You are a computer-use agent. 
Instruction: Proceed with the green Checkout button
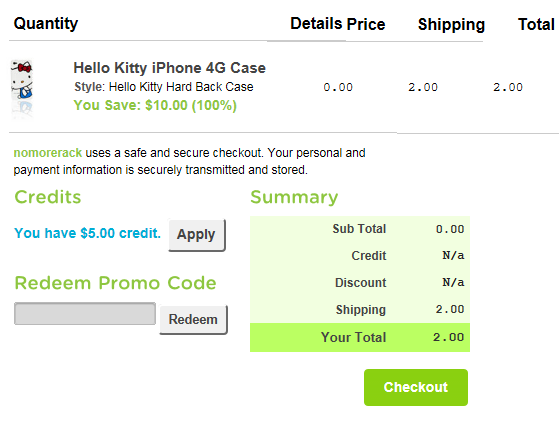point(416,387)
